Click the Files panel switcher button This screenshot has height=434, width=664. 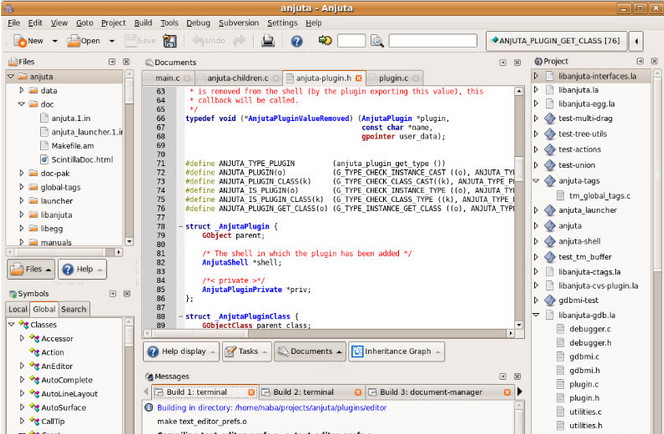click(31, 269)
